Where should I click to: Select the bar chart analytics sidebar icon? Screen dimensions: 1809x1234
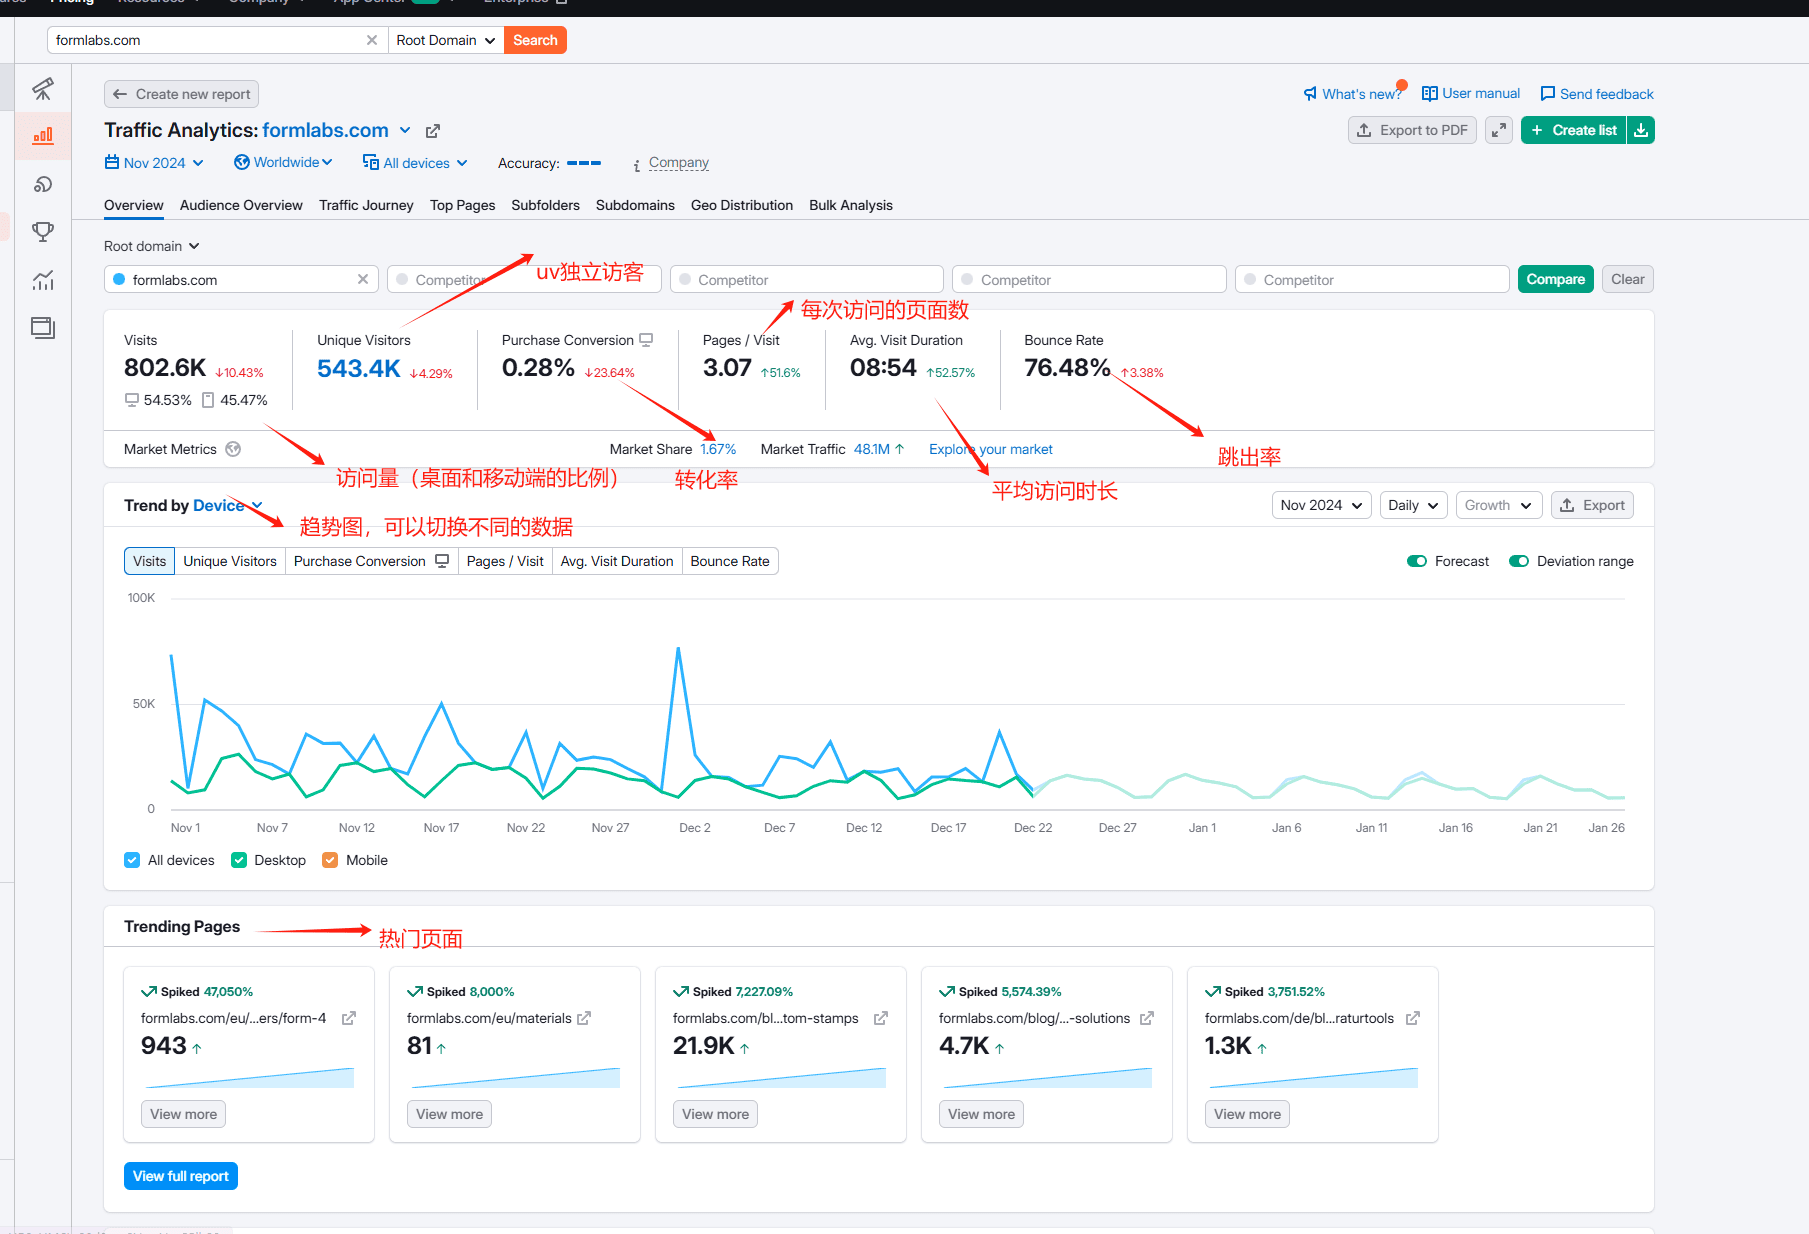tap(42, 135)
